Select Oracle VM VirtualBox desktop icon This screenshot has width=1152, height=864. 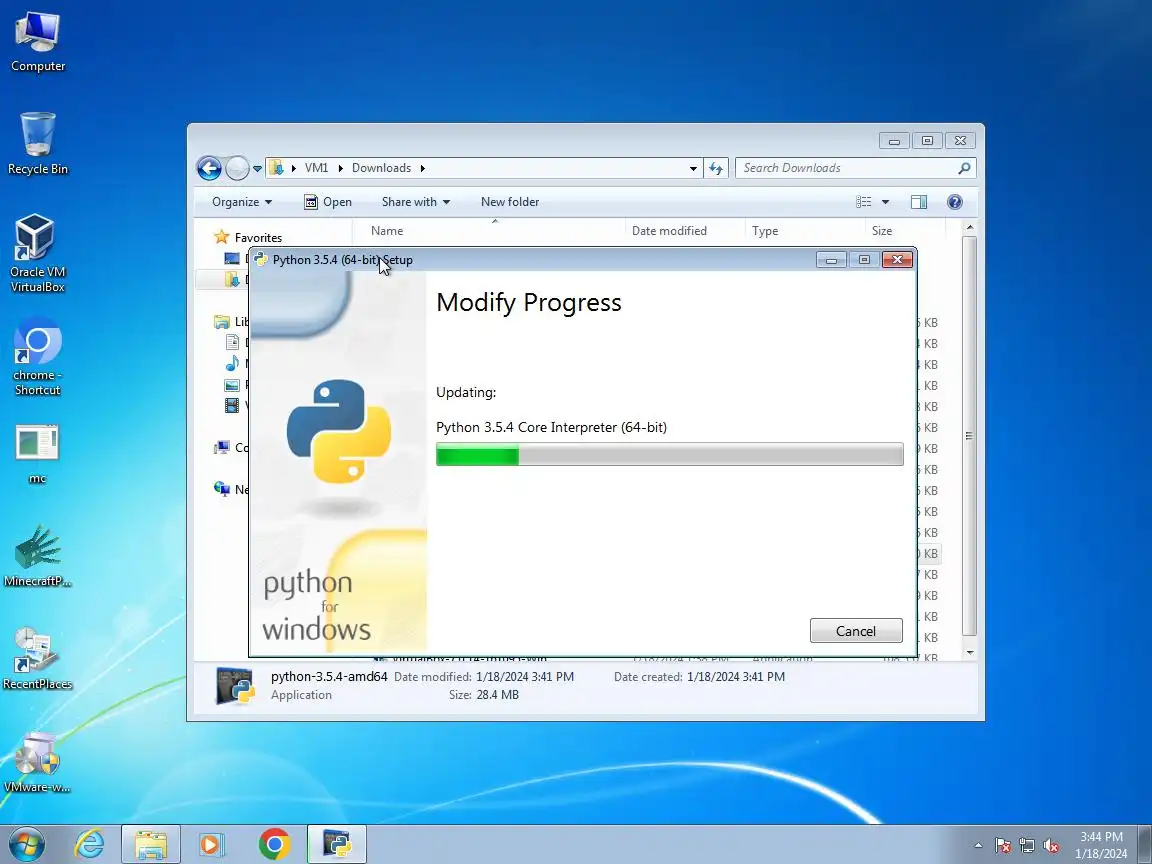tap(37, 253)
